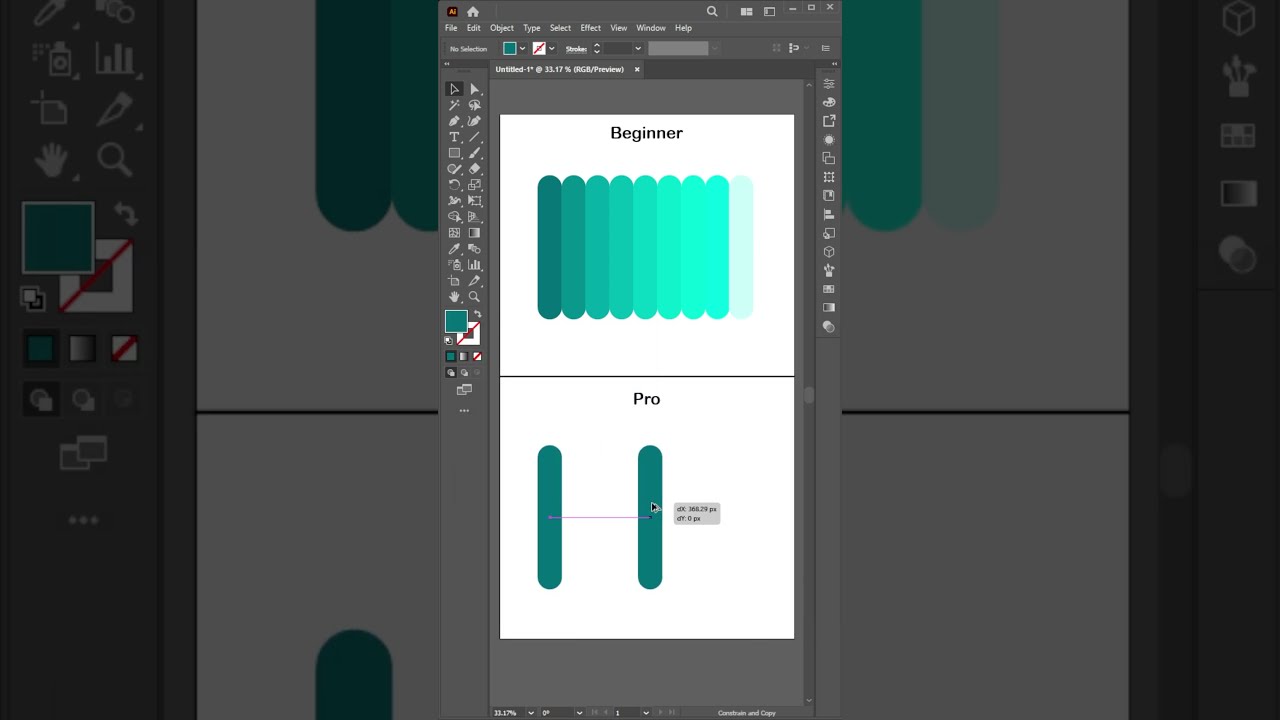Image resolution: width=1280 pixels, height=720 pixels.
Task: Select the Eyedropper tool
Action: point(454,249)
